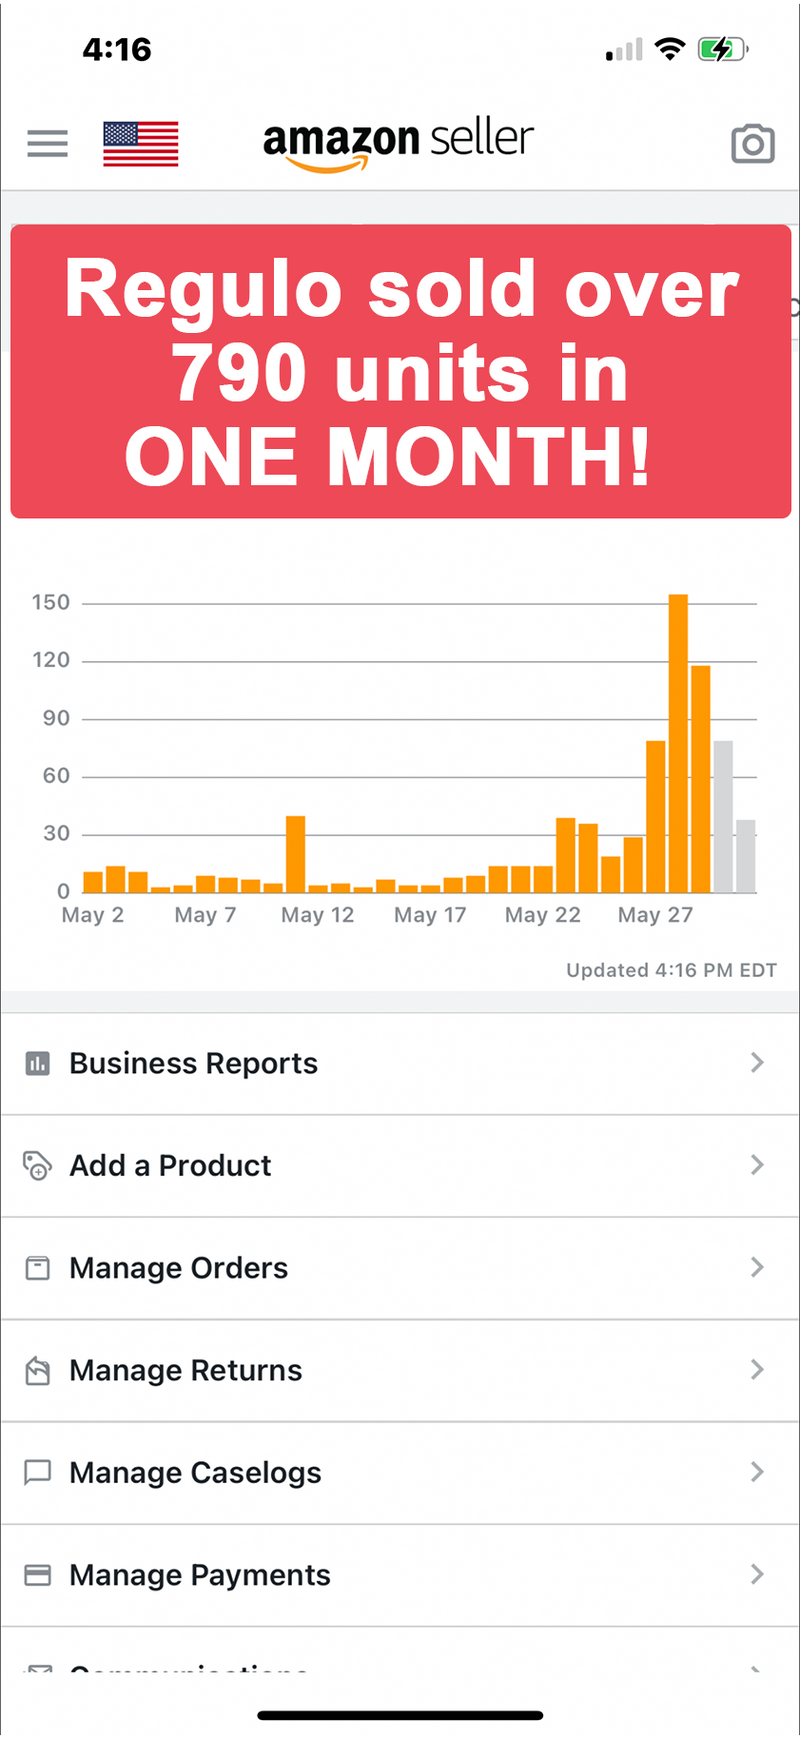Tap the Manage Caselogs speech bubble icon
Screen dimensions: 800x1739
click(37, 1473)
